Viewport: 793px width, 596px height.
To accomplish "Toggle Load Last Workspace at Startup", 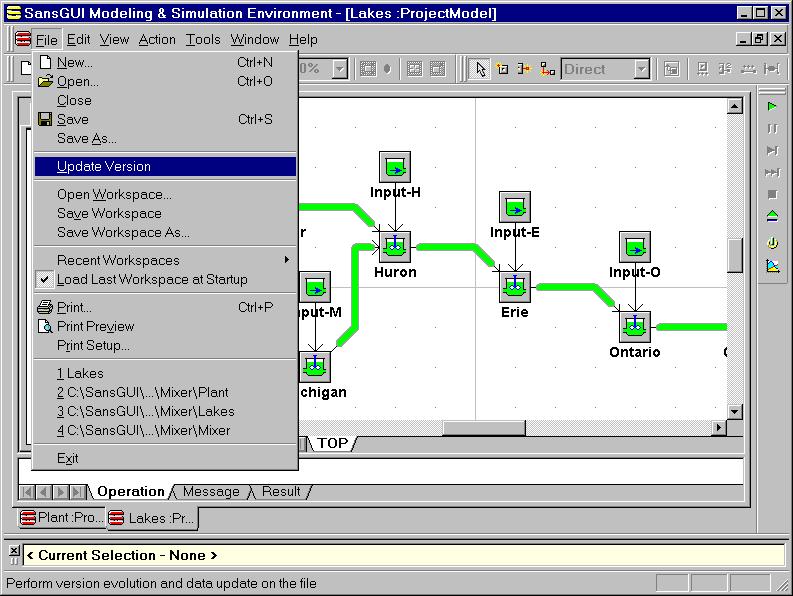I will tap(151, 279).
